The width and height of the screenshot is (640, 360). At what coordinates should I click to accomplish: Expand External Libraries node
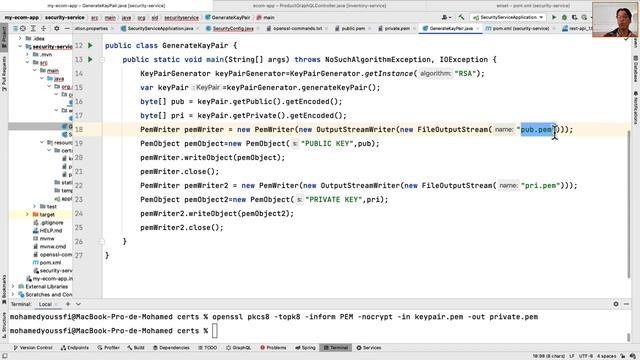click(13, 287)
